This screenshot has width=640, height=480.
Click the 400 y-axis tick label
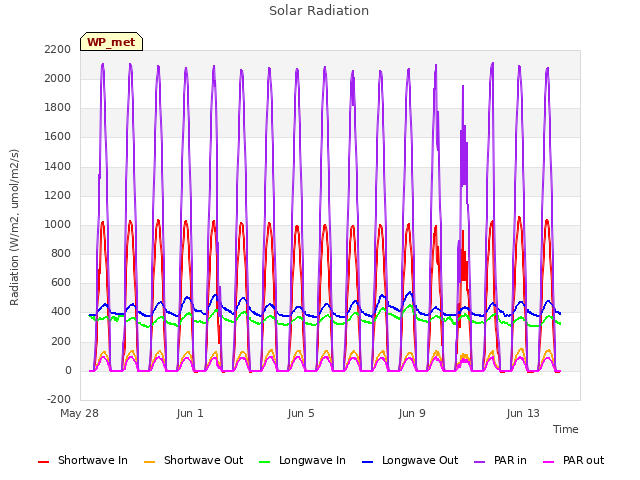61,311
